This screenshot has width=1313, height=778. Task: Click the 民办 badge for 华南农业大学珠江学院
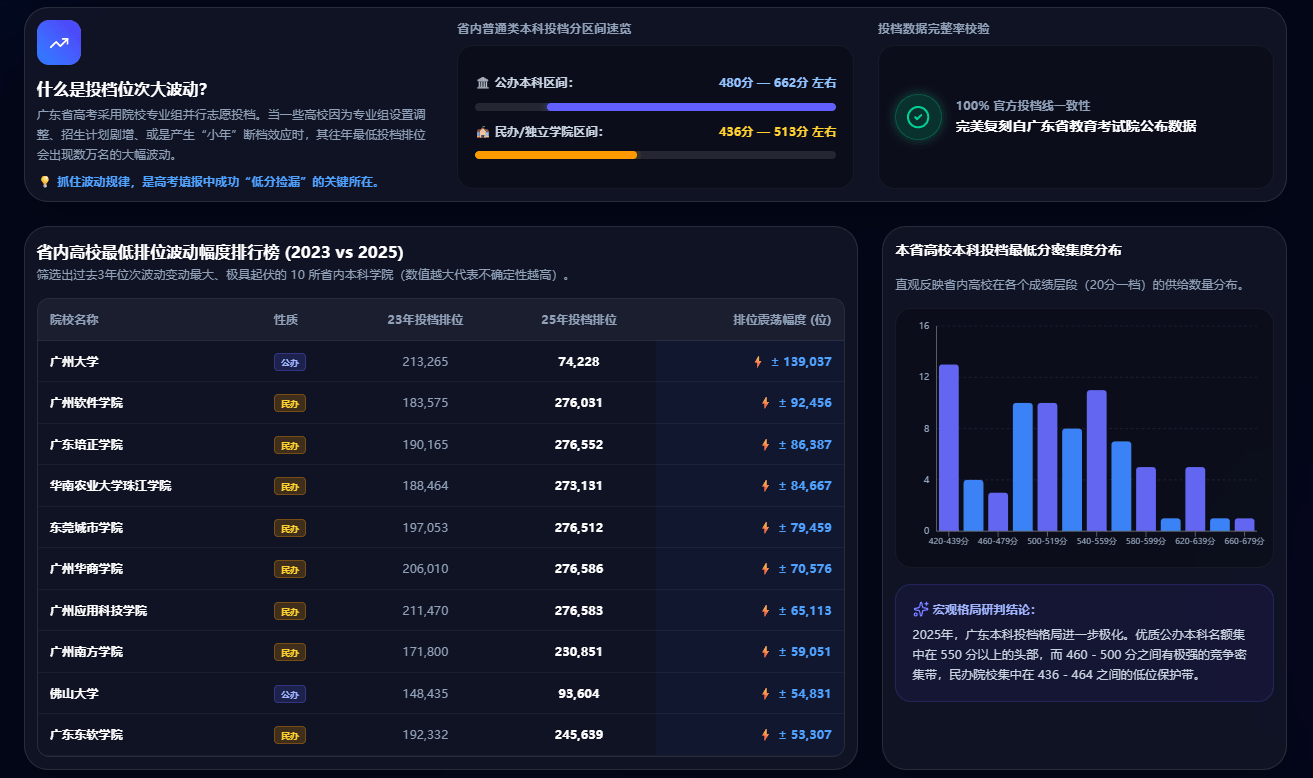click(x=290, y=486)
